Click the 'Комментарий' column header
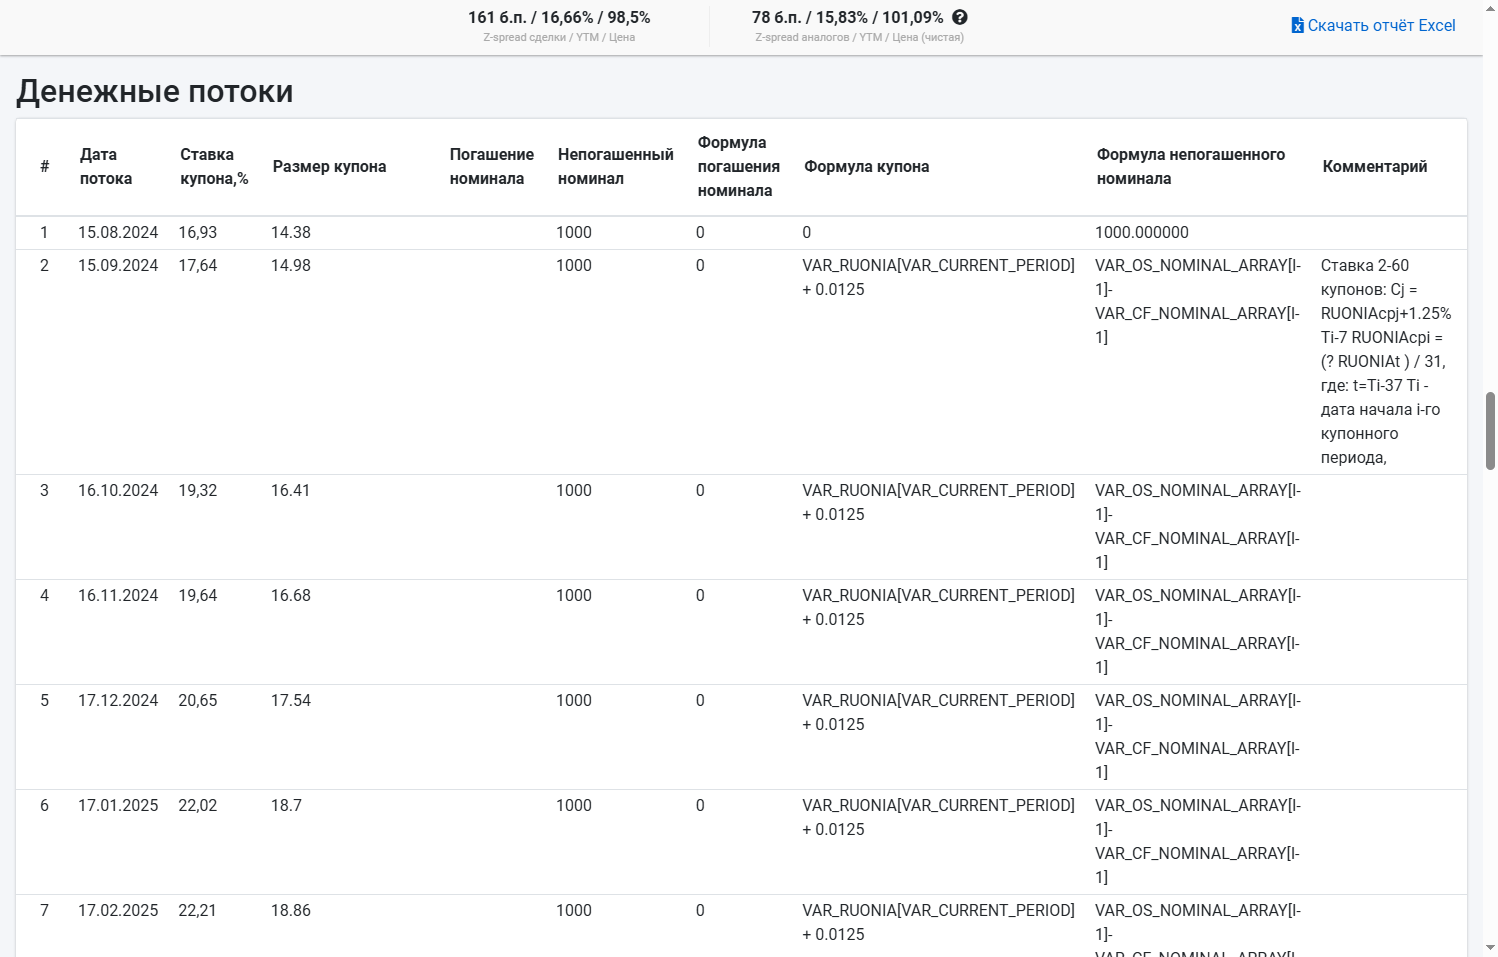 tap(1374, 167)
